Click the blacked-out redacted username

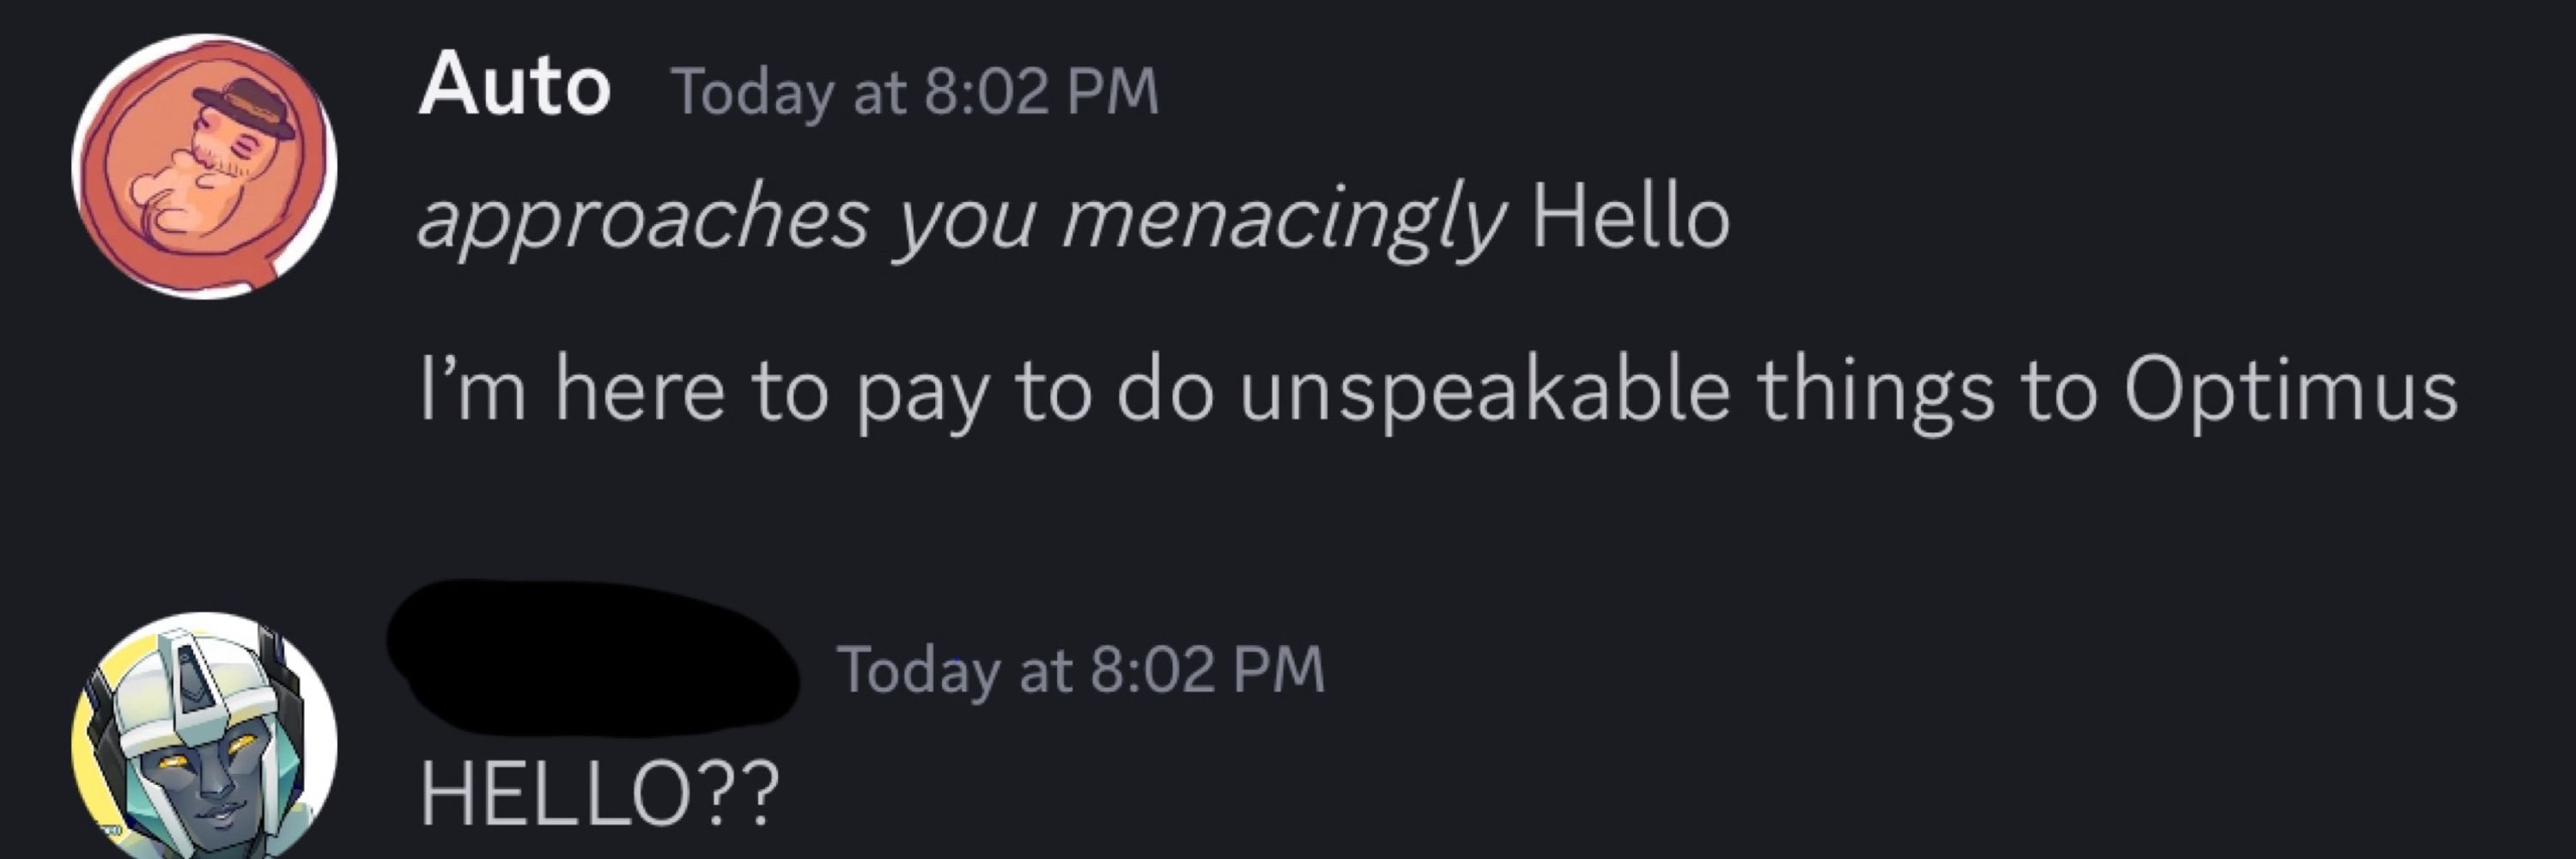pos(592,656)
